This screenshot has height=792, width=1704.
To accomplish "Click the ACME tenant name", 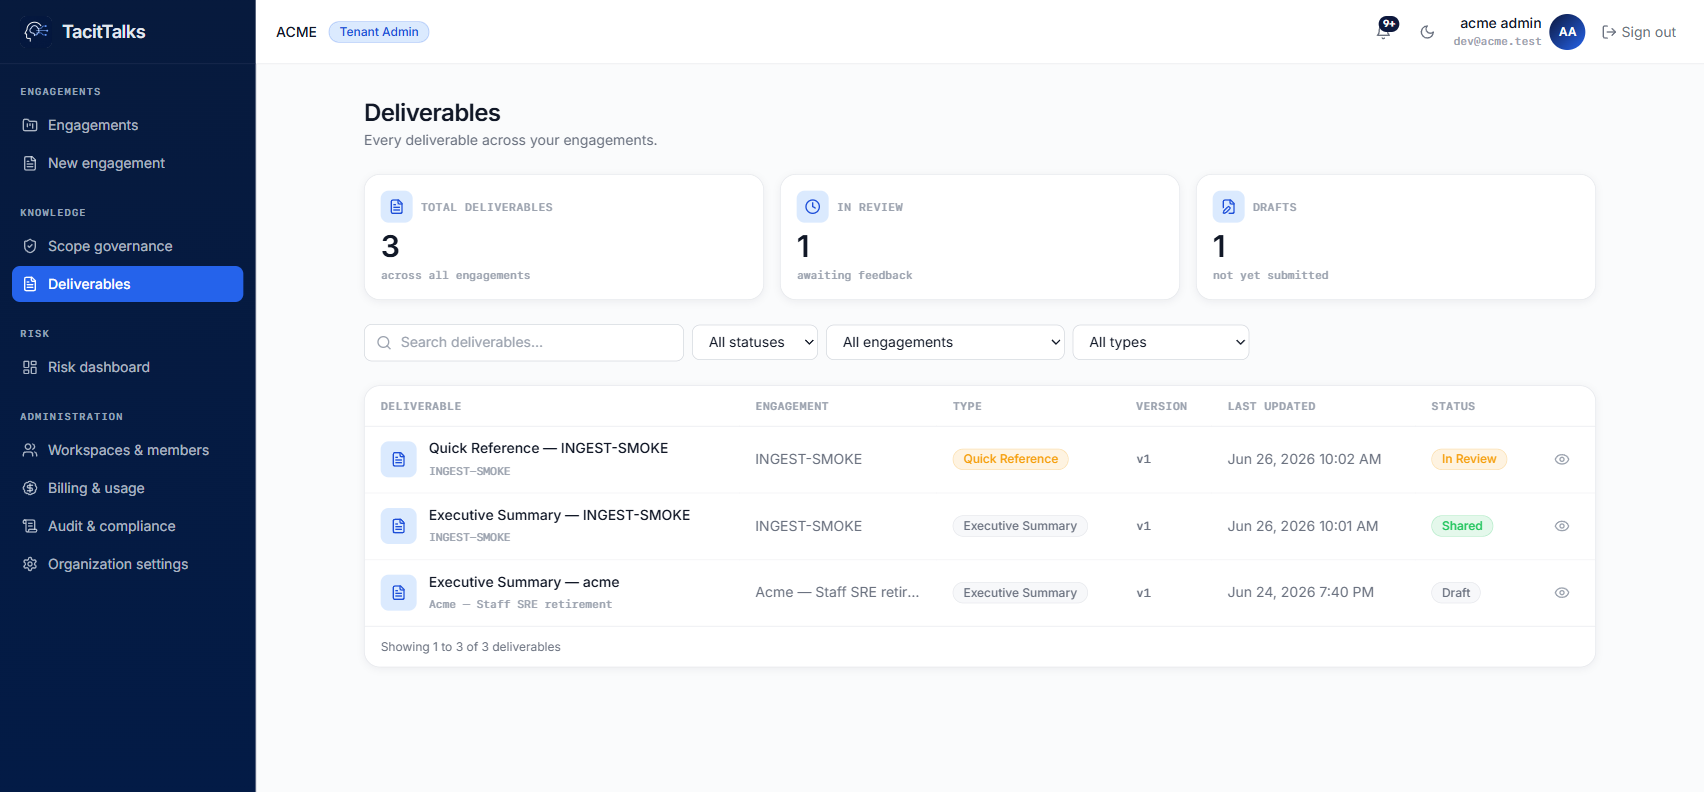I will (296, 32).
